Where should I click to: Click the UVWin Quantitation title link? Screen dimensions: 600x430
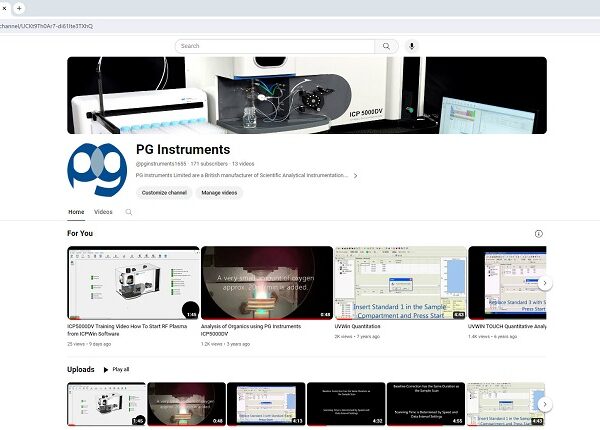point(357,326)
